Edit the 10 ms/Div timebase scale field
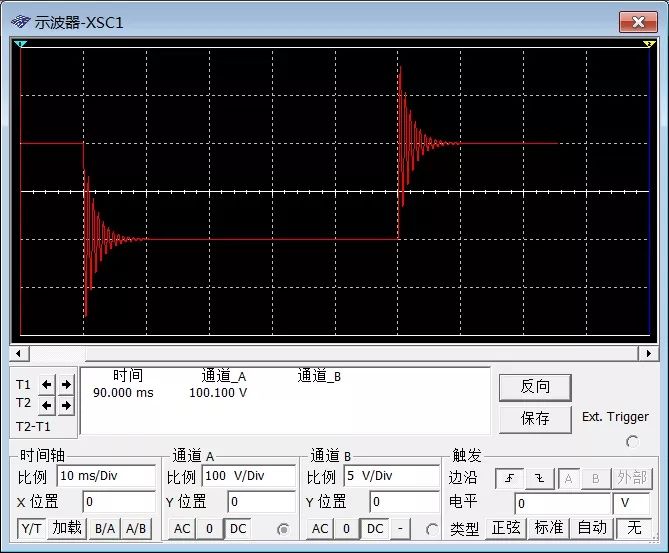The width and height of the screenshot is (669, 553). pos(106,476)
